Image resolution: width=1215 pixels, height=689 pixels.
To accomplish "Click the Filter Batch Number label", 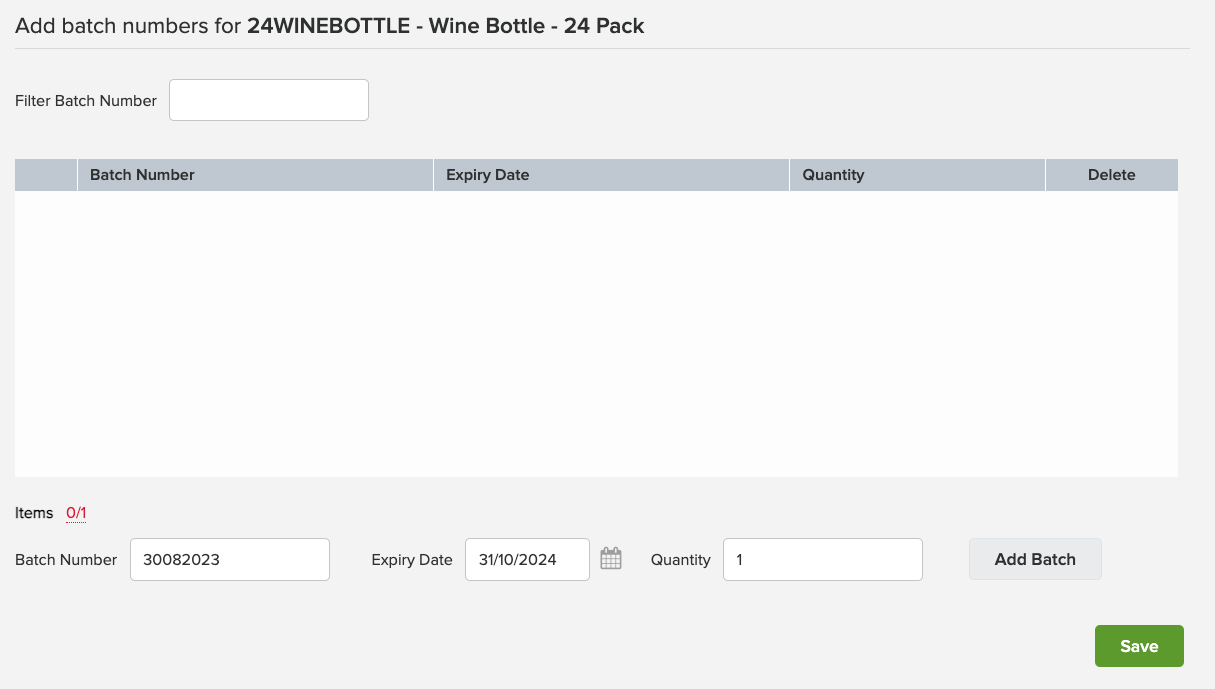I will point(85,100).
